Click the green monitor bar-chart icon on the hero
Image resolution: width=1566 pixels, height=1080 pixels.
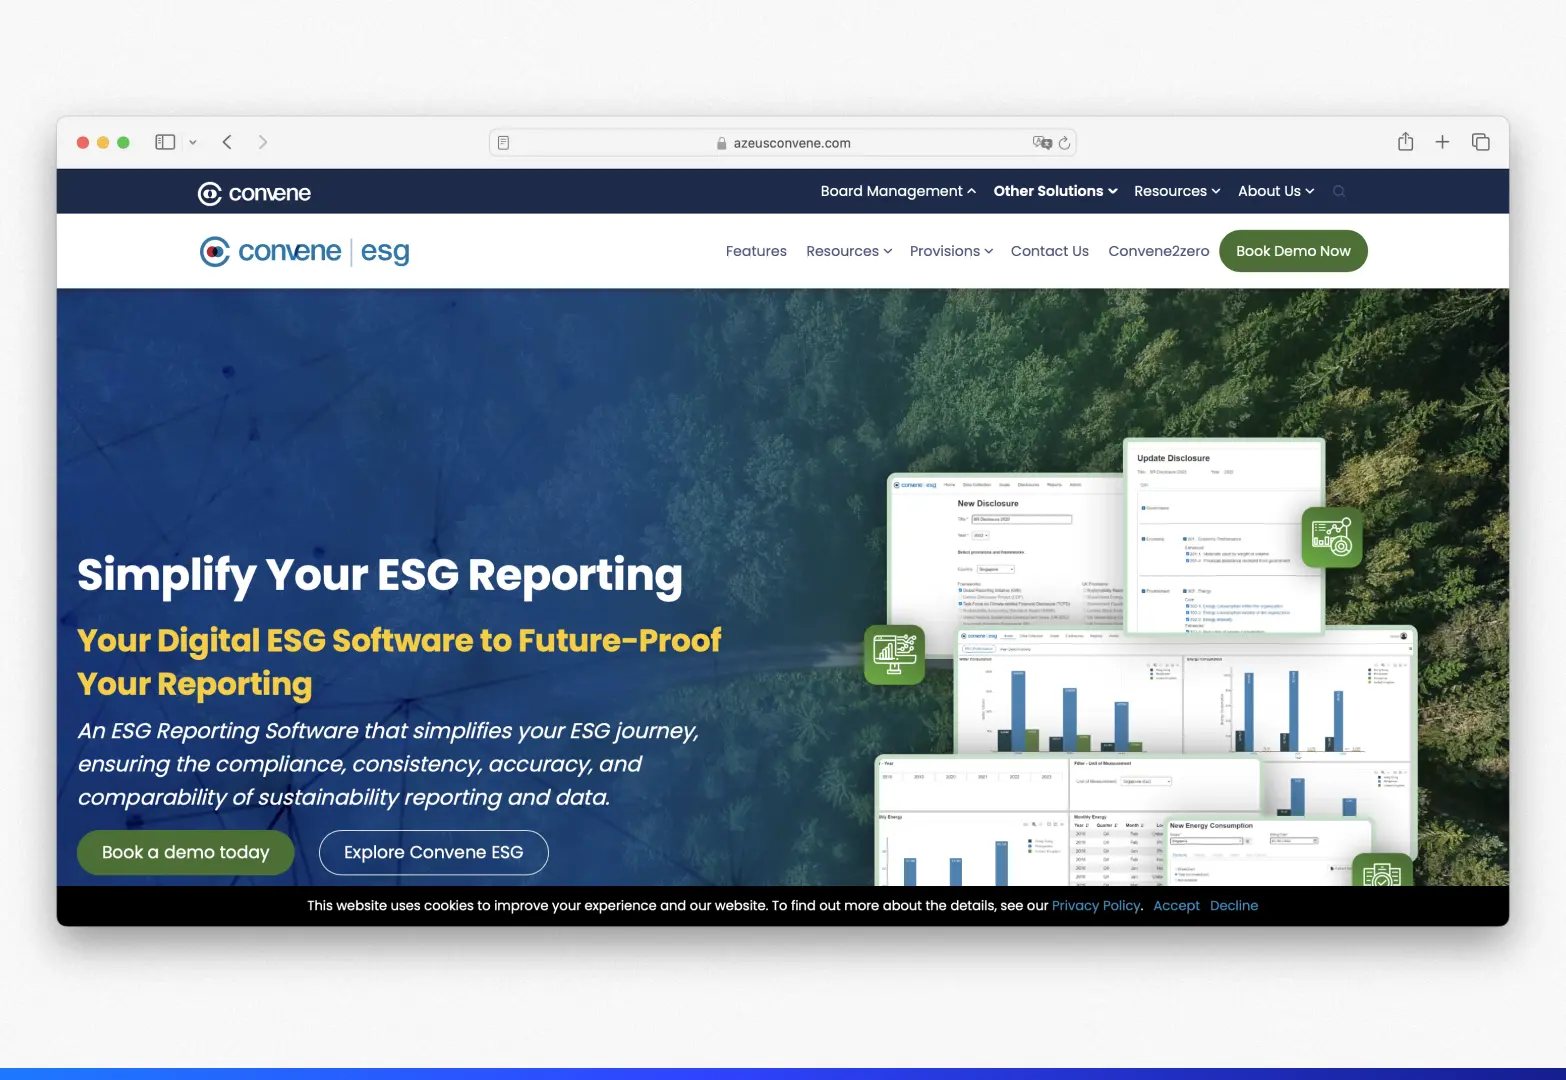pyautogui.click(x=893, y=654)
